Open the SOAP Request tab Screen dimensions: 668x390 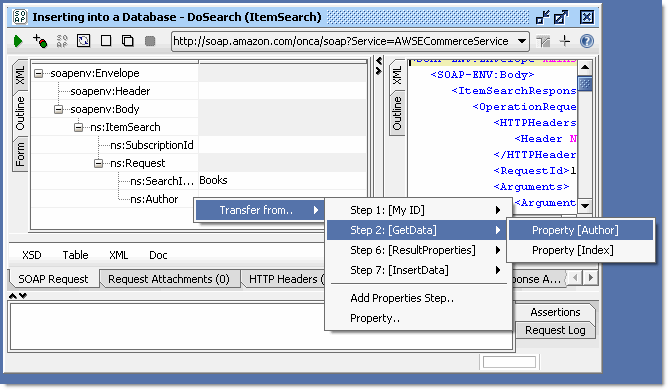tap(53, 279)
